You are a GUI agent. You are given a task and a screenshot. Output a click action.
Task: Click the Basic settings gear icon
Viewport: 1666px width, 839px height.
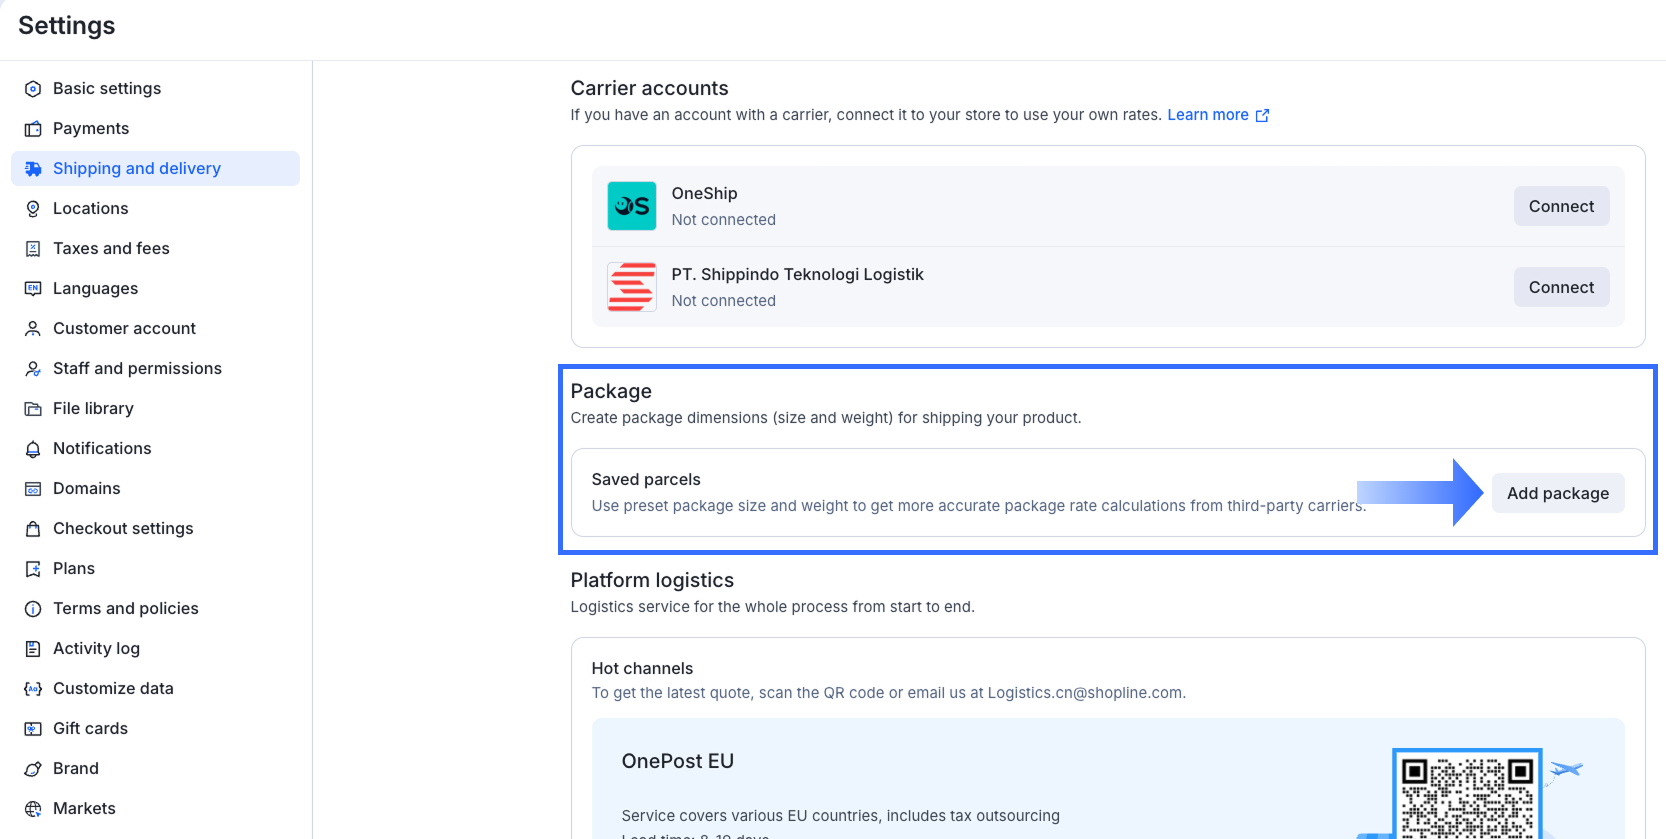coord(33,89)
